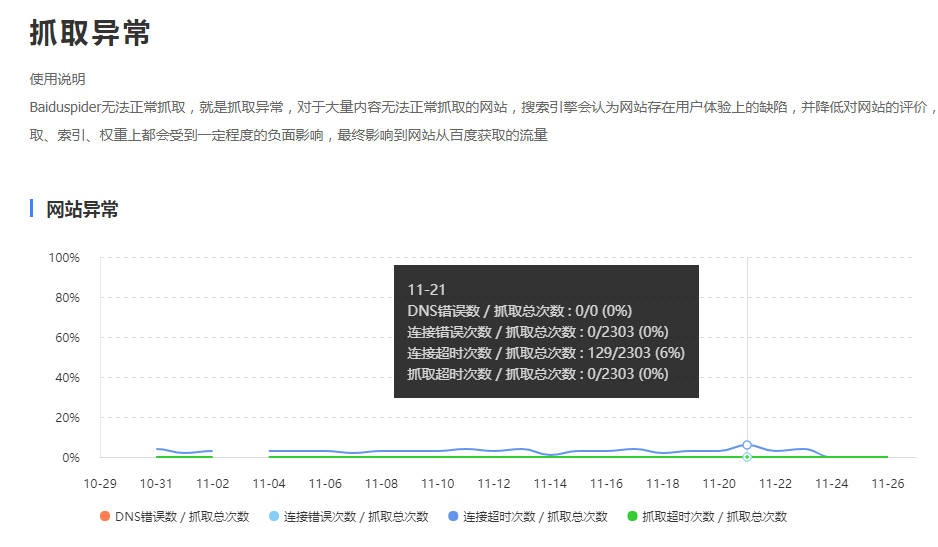Click the 100% y-axis label
Screen dimensions: 938x547
pyautogui.click(x=64, y=258)
